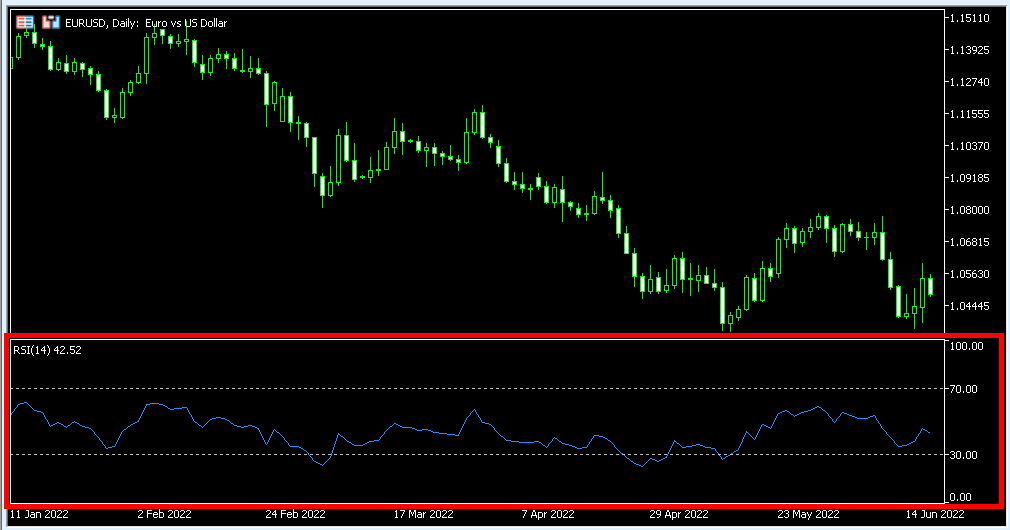Click the 1.06815 price scale label
Image resolution: width=1010 pixels, height=530 pixels.
[969, 242]
